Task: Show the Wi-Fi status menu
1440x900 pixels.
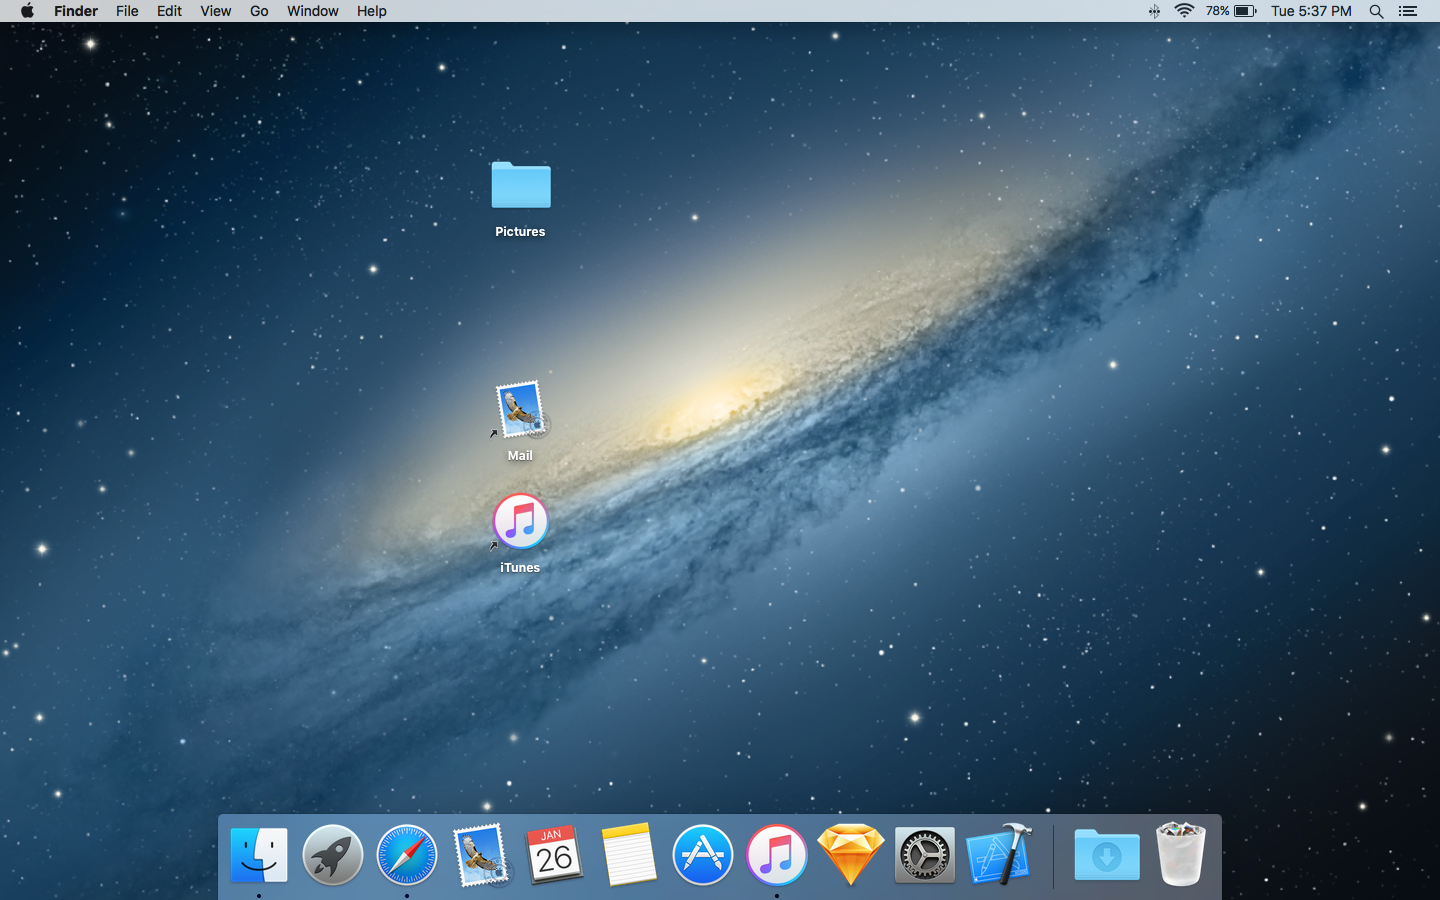Action: click(x=1185, y=11)
